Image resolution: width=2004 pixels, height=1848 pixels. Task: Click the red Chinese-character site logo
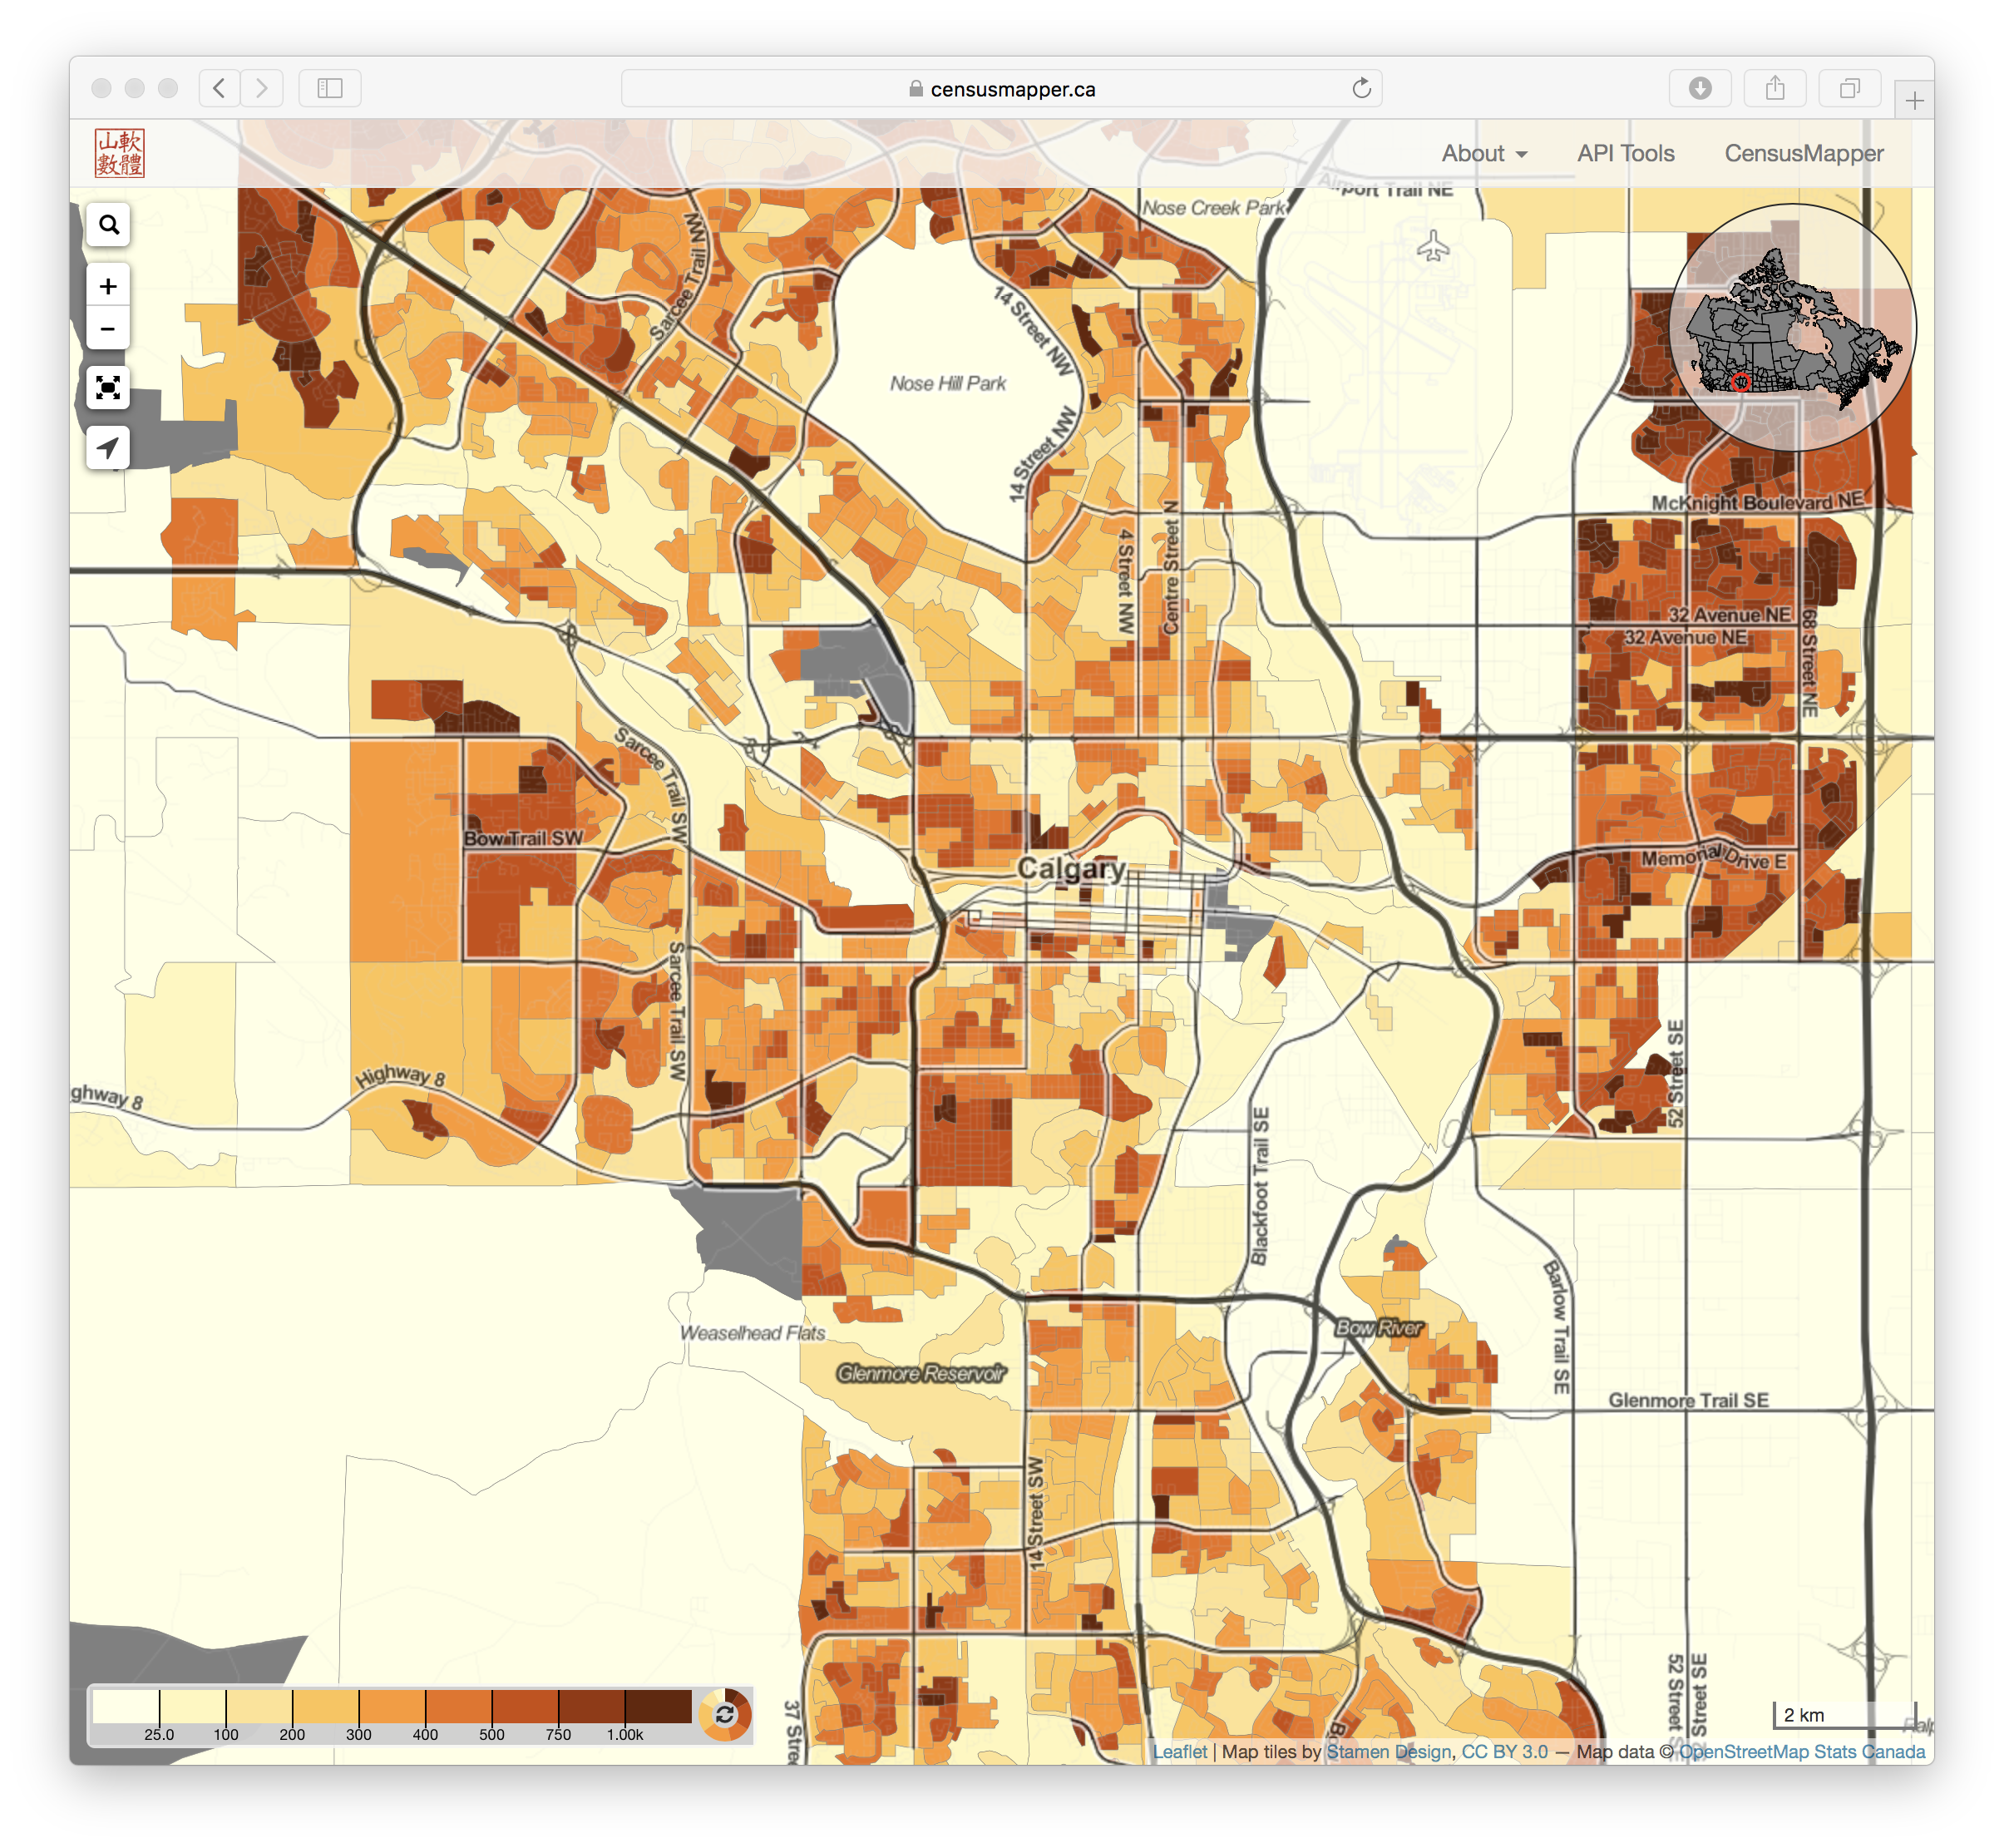tap(120, 153)
